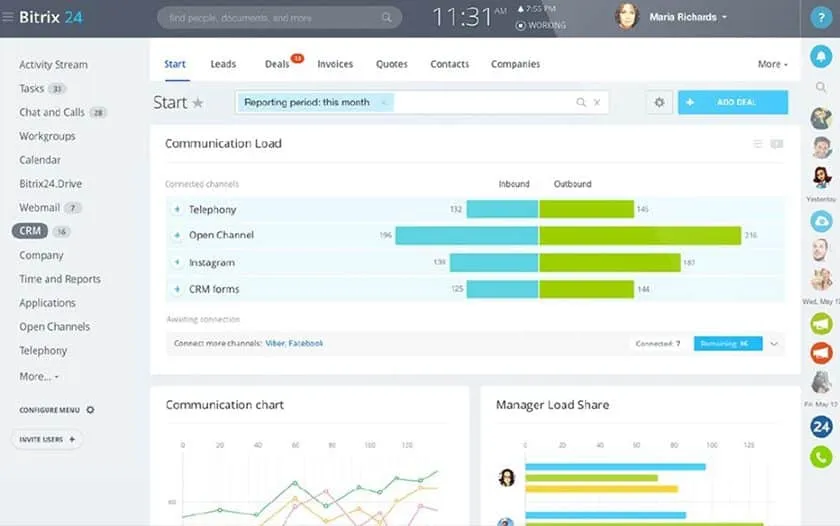Click the list view icon in Communication Load

758,144
